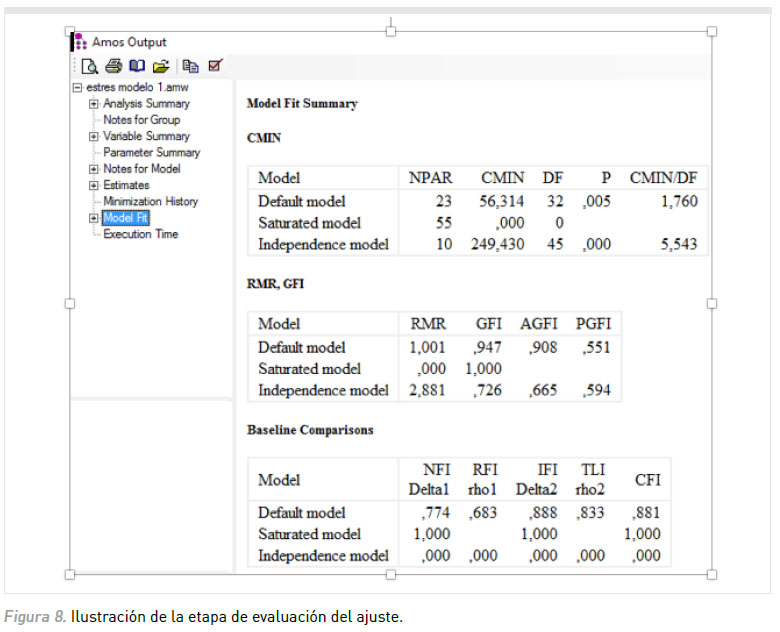This screenshot has width=780, height=632.
Task: Click CMIN value 56,314
Action: click(x=501, y=201)
